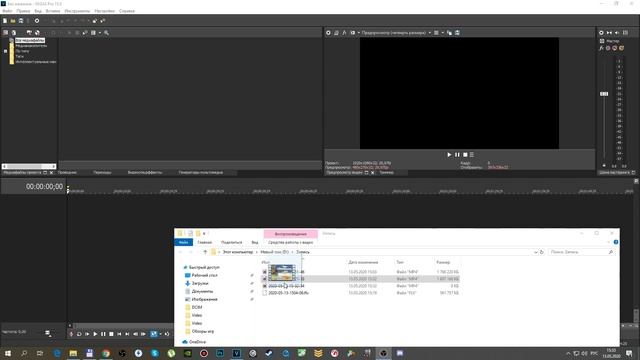This screenshot has height=360, width=640.
Task: Refresh the Explorer folder view
Action: 542,252
